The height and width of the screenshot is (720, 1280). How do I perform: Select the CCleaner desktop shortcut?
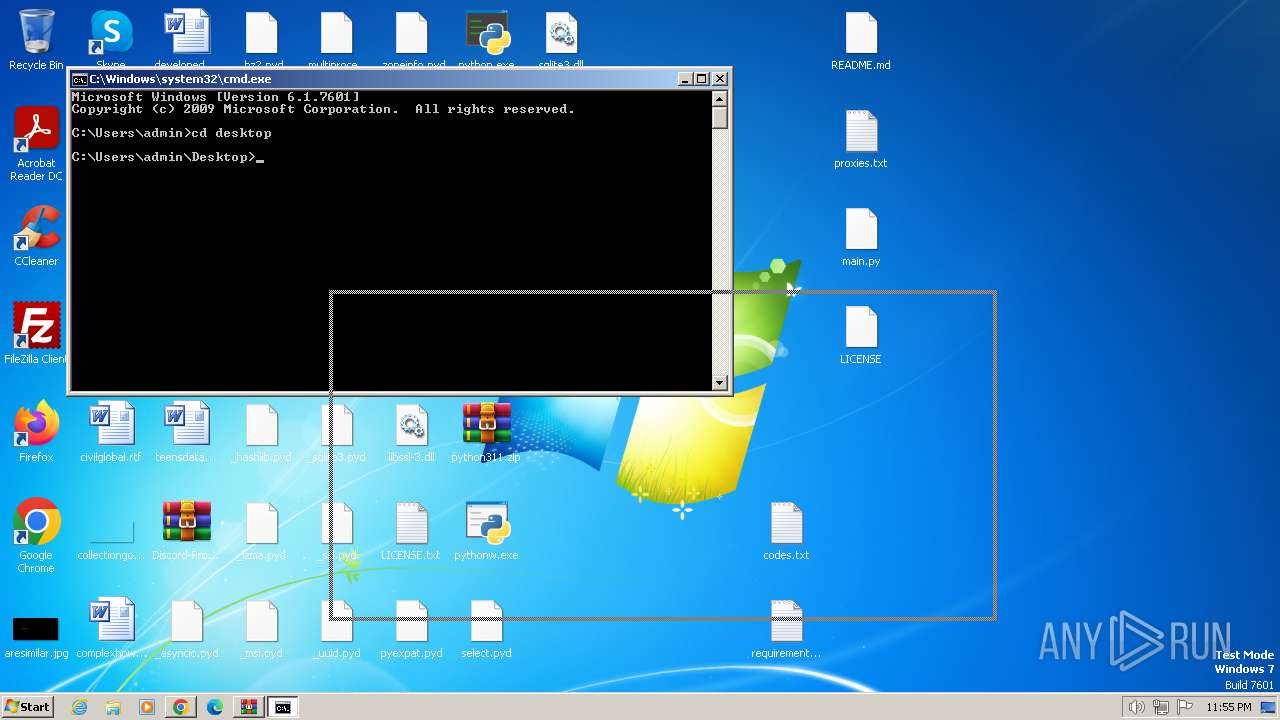(36, 236)
